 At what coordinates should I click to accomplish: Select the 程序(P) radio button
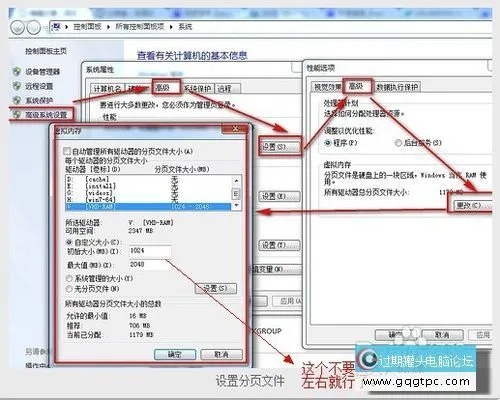pos(328,143)
